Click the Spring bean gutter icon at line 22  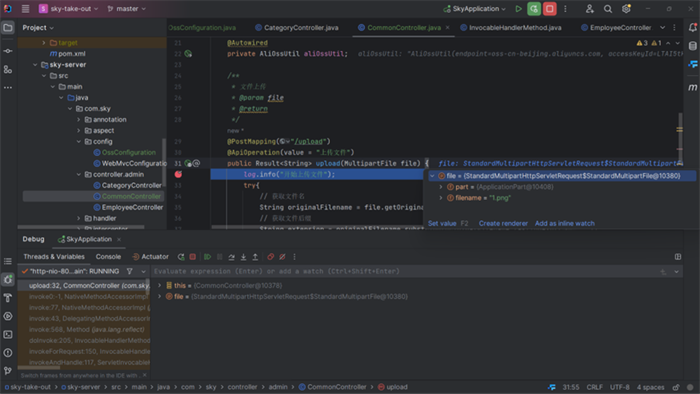(x=188, y=54)
